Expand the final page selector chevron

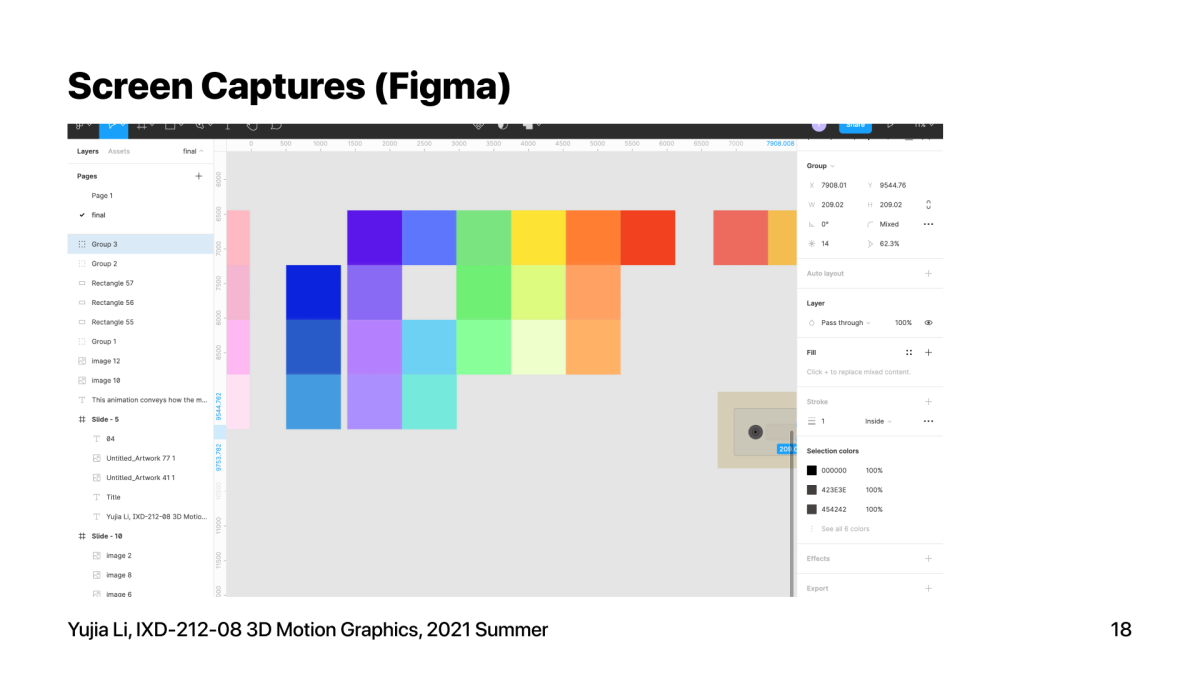pos(201,151)
